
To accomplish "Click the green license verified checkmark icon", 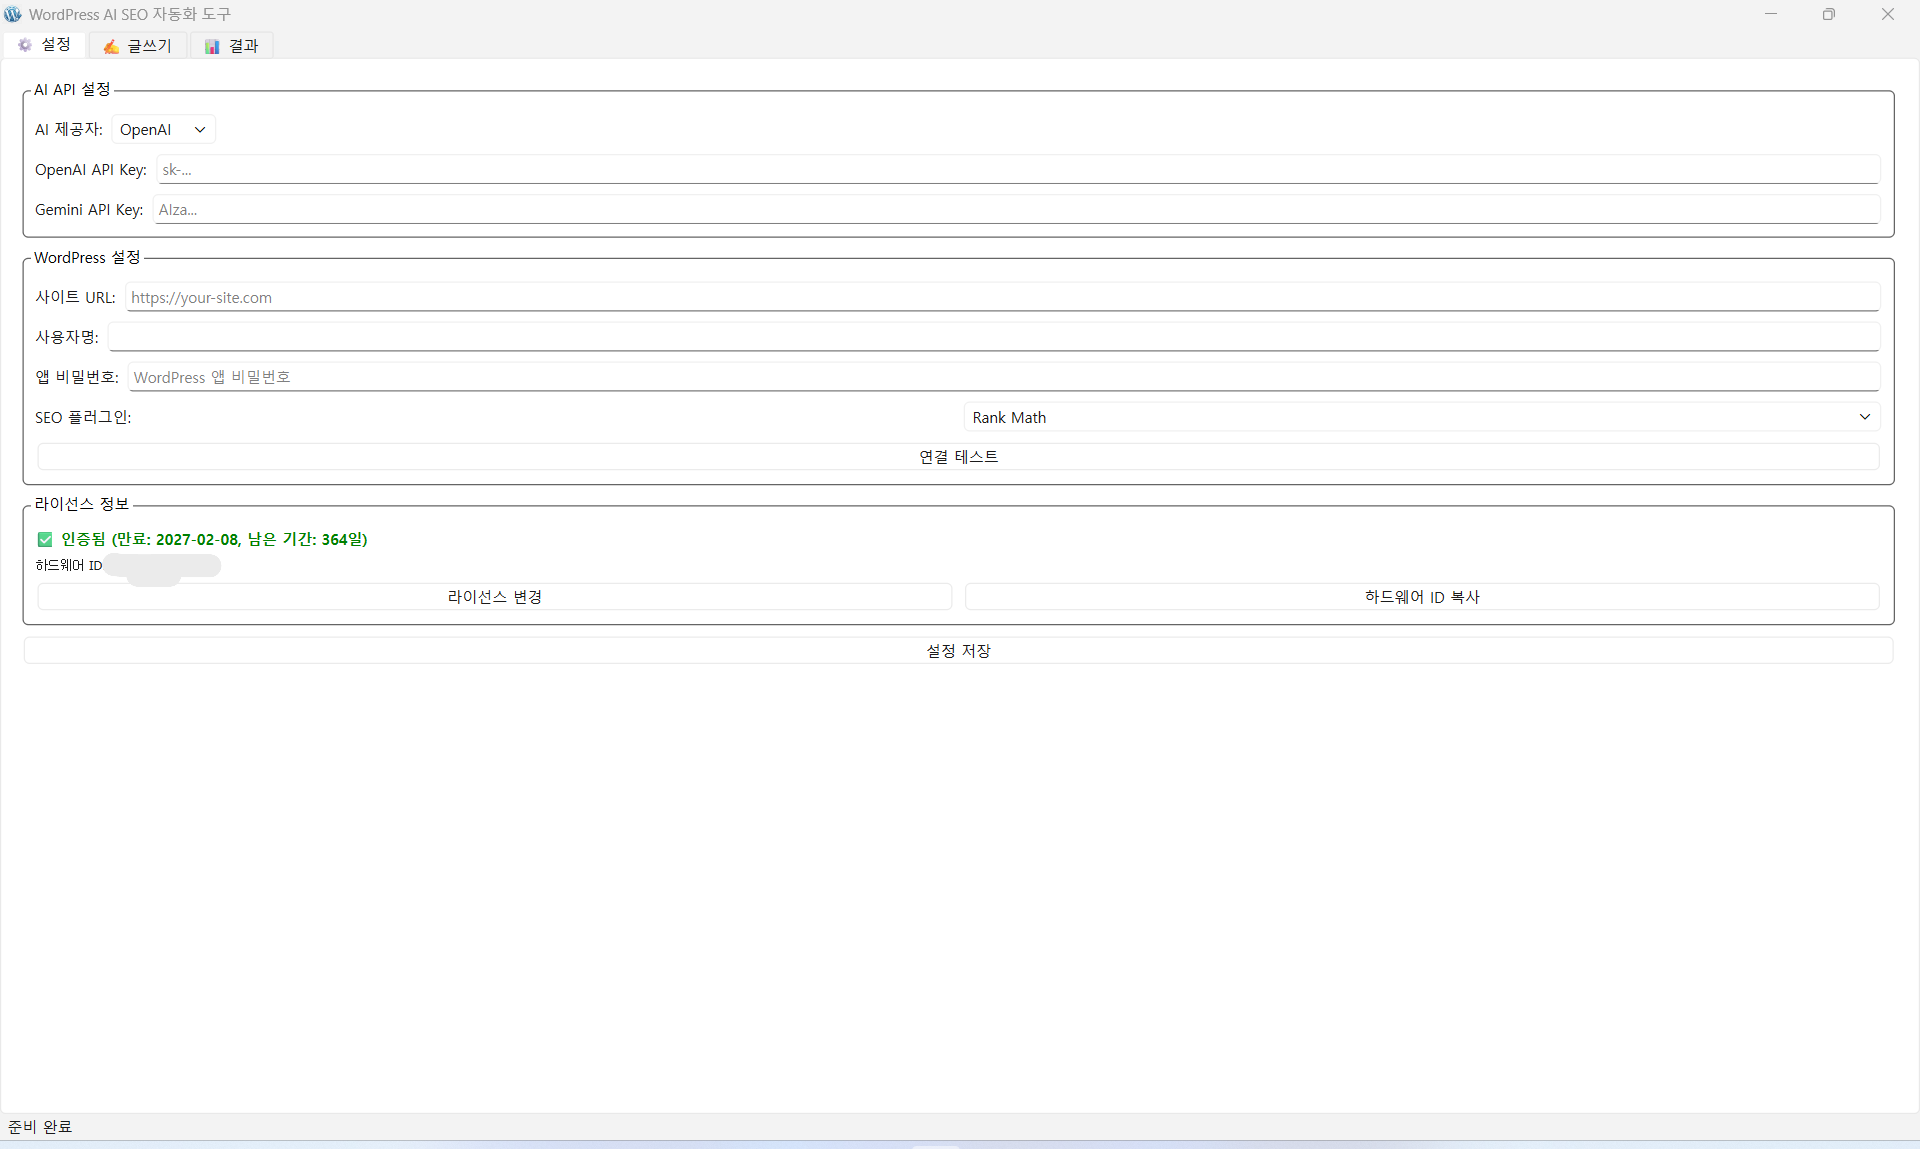I will click(x=45, y=540).
